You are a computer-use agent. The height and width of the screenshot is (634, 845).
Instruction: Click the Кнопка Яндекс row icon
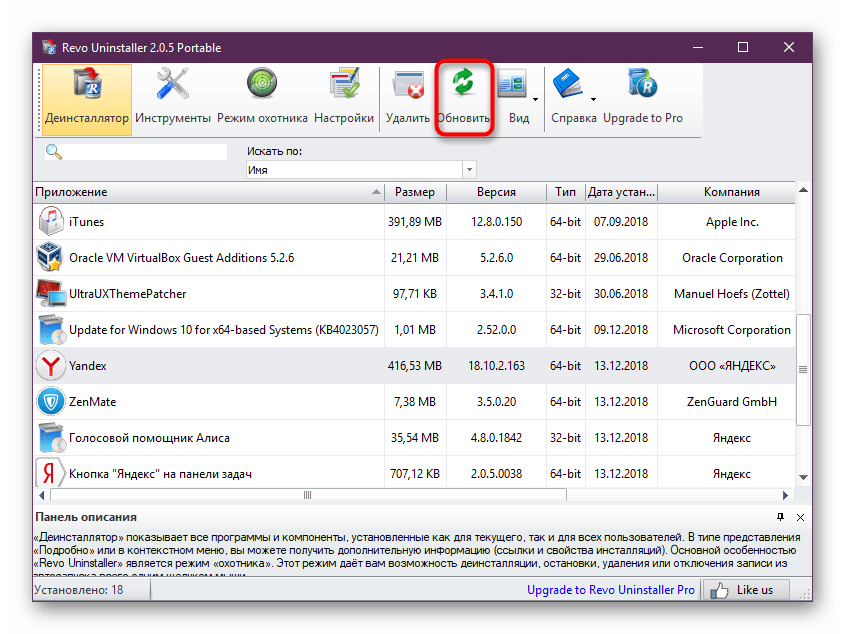coord(51,473)
